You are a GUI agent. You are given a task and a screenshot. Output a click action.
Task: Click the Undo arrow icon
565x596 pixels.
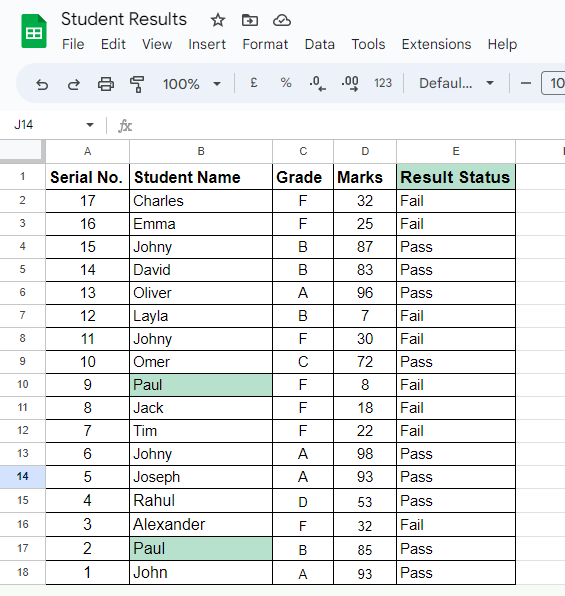(x=42, y=84)
